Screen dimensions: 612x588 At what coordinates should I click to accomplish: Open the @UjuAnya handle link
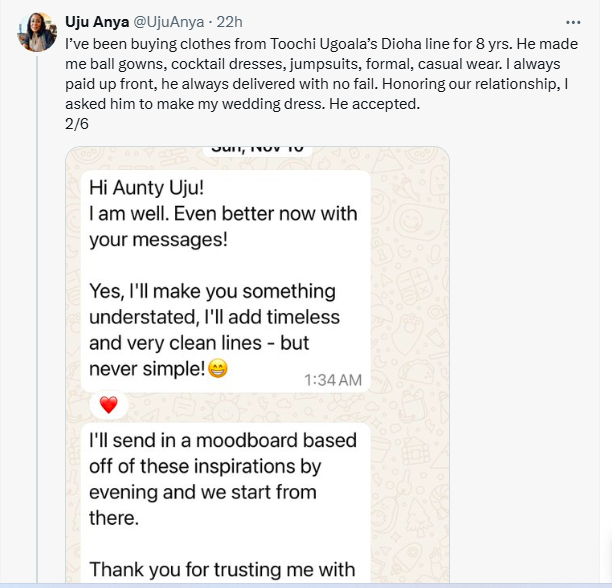[169, 21]
